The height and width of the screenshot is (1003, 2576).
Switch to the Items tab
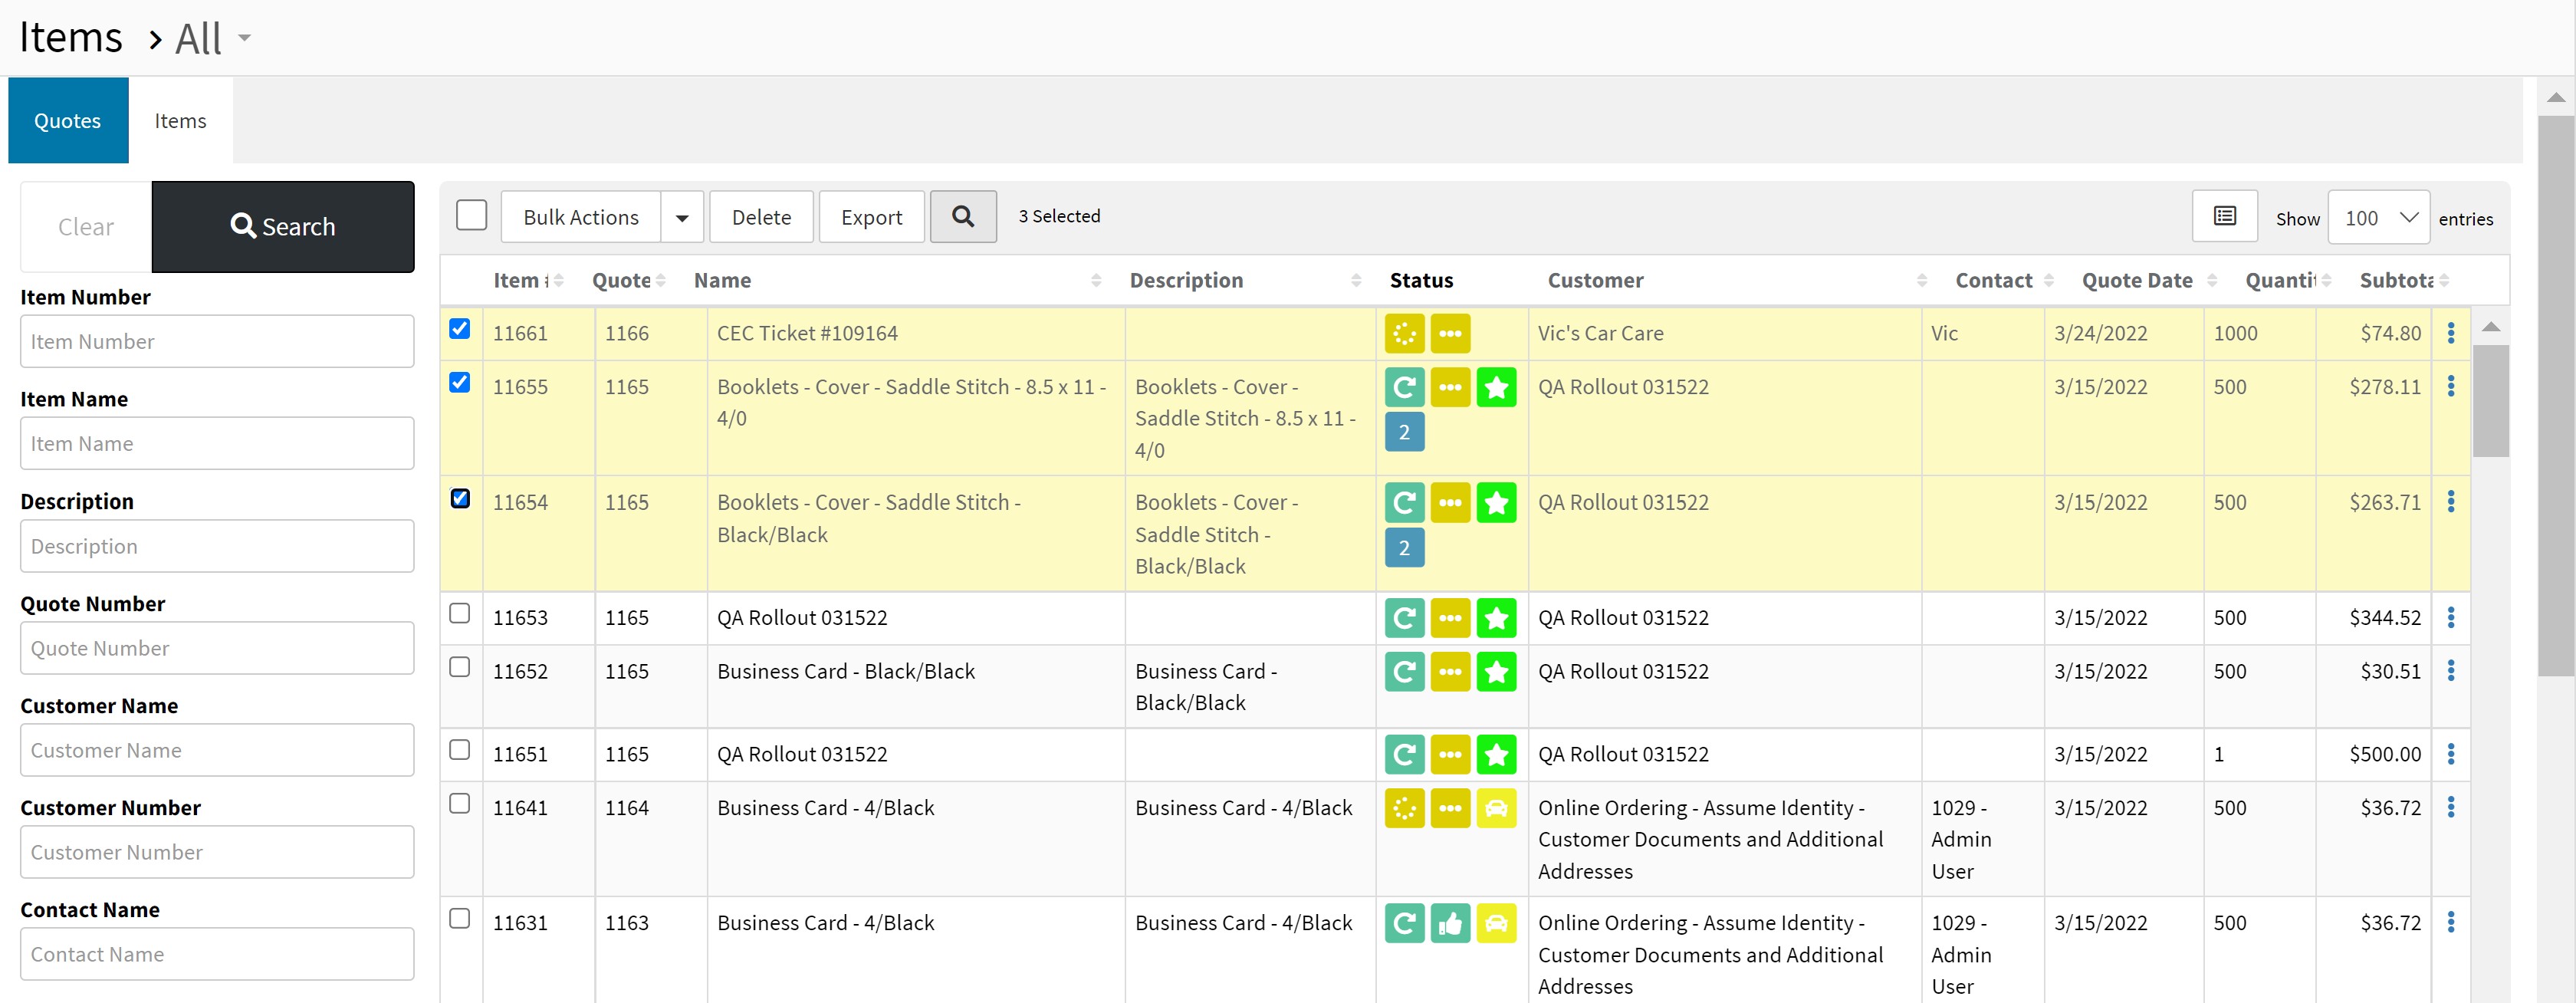[180, 121]
